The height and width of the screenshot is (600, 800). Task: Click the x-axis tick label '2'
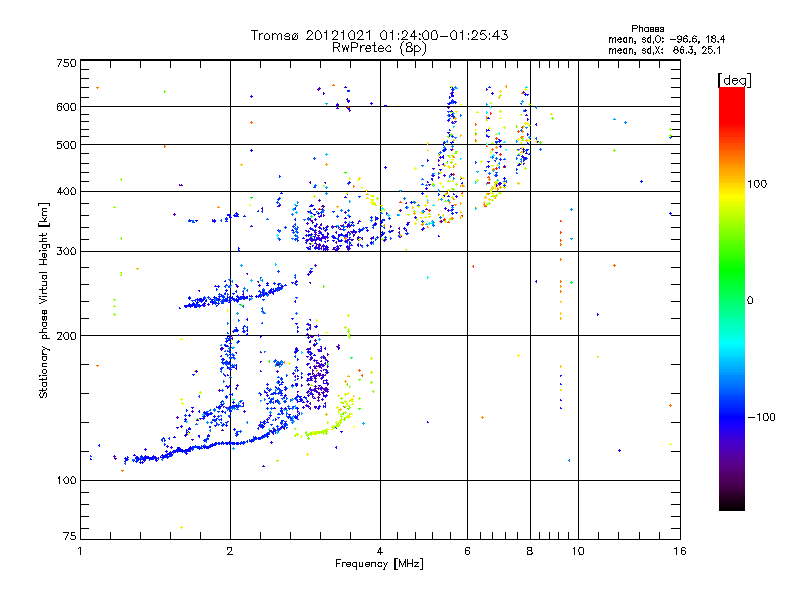pos(230,551)
